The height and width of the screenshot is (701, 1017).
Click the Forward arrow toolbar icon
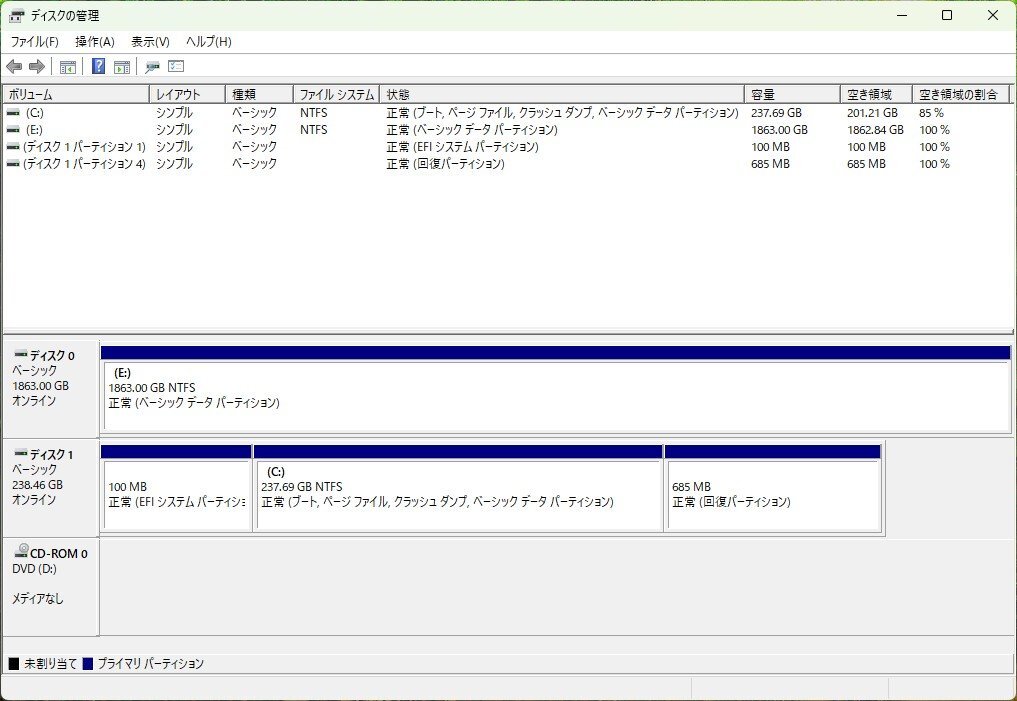coord(37,66)
